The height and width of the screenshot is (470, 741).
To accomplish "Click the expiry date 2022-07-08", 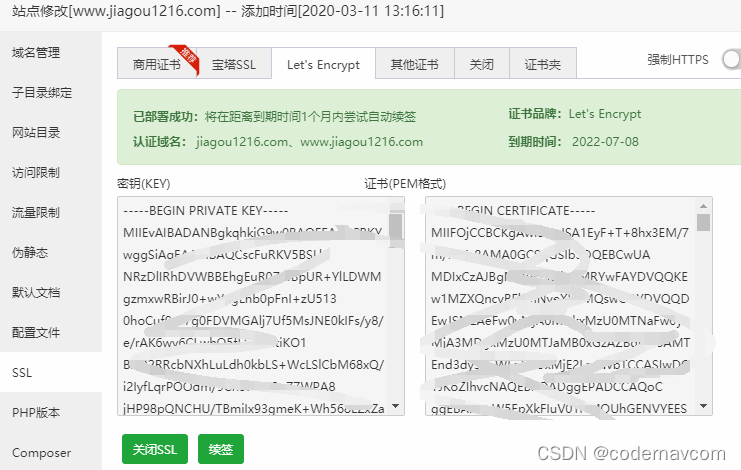I will pyautogui.click(x=605, y=142).
